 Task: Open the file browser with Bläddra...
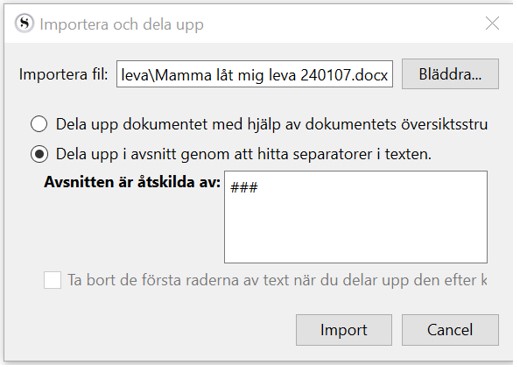tap(450, 74)
